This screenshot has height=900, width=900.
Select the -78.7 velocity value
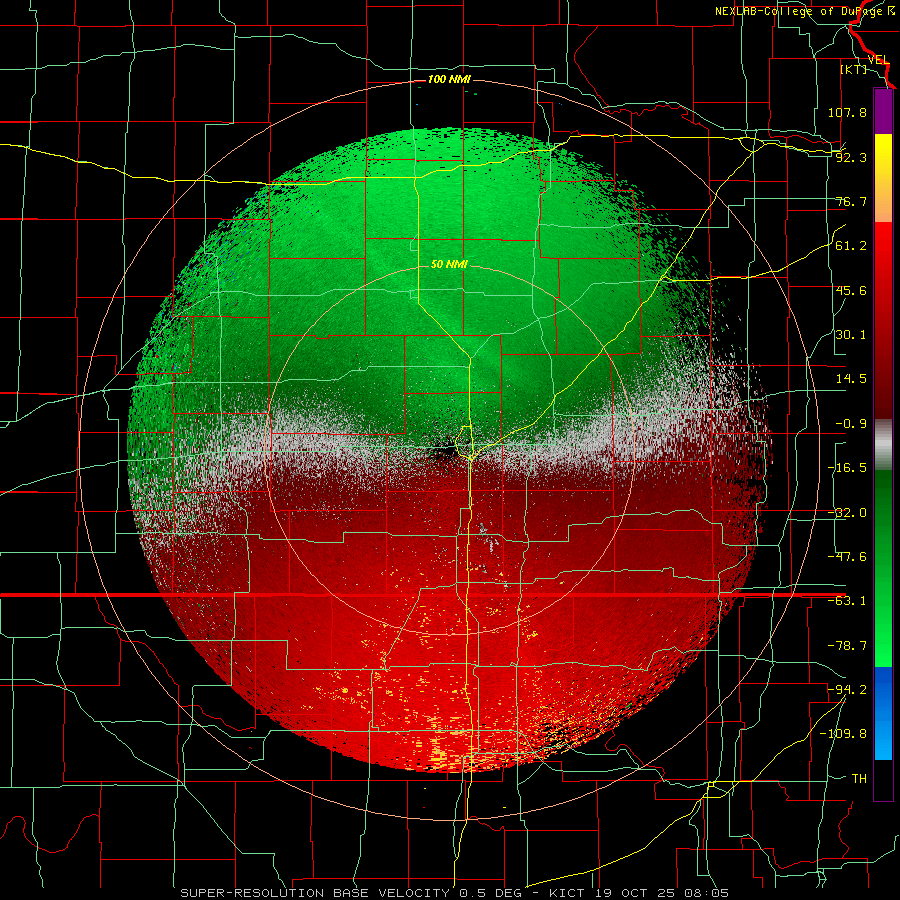pos(847,646)
